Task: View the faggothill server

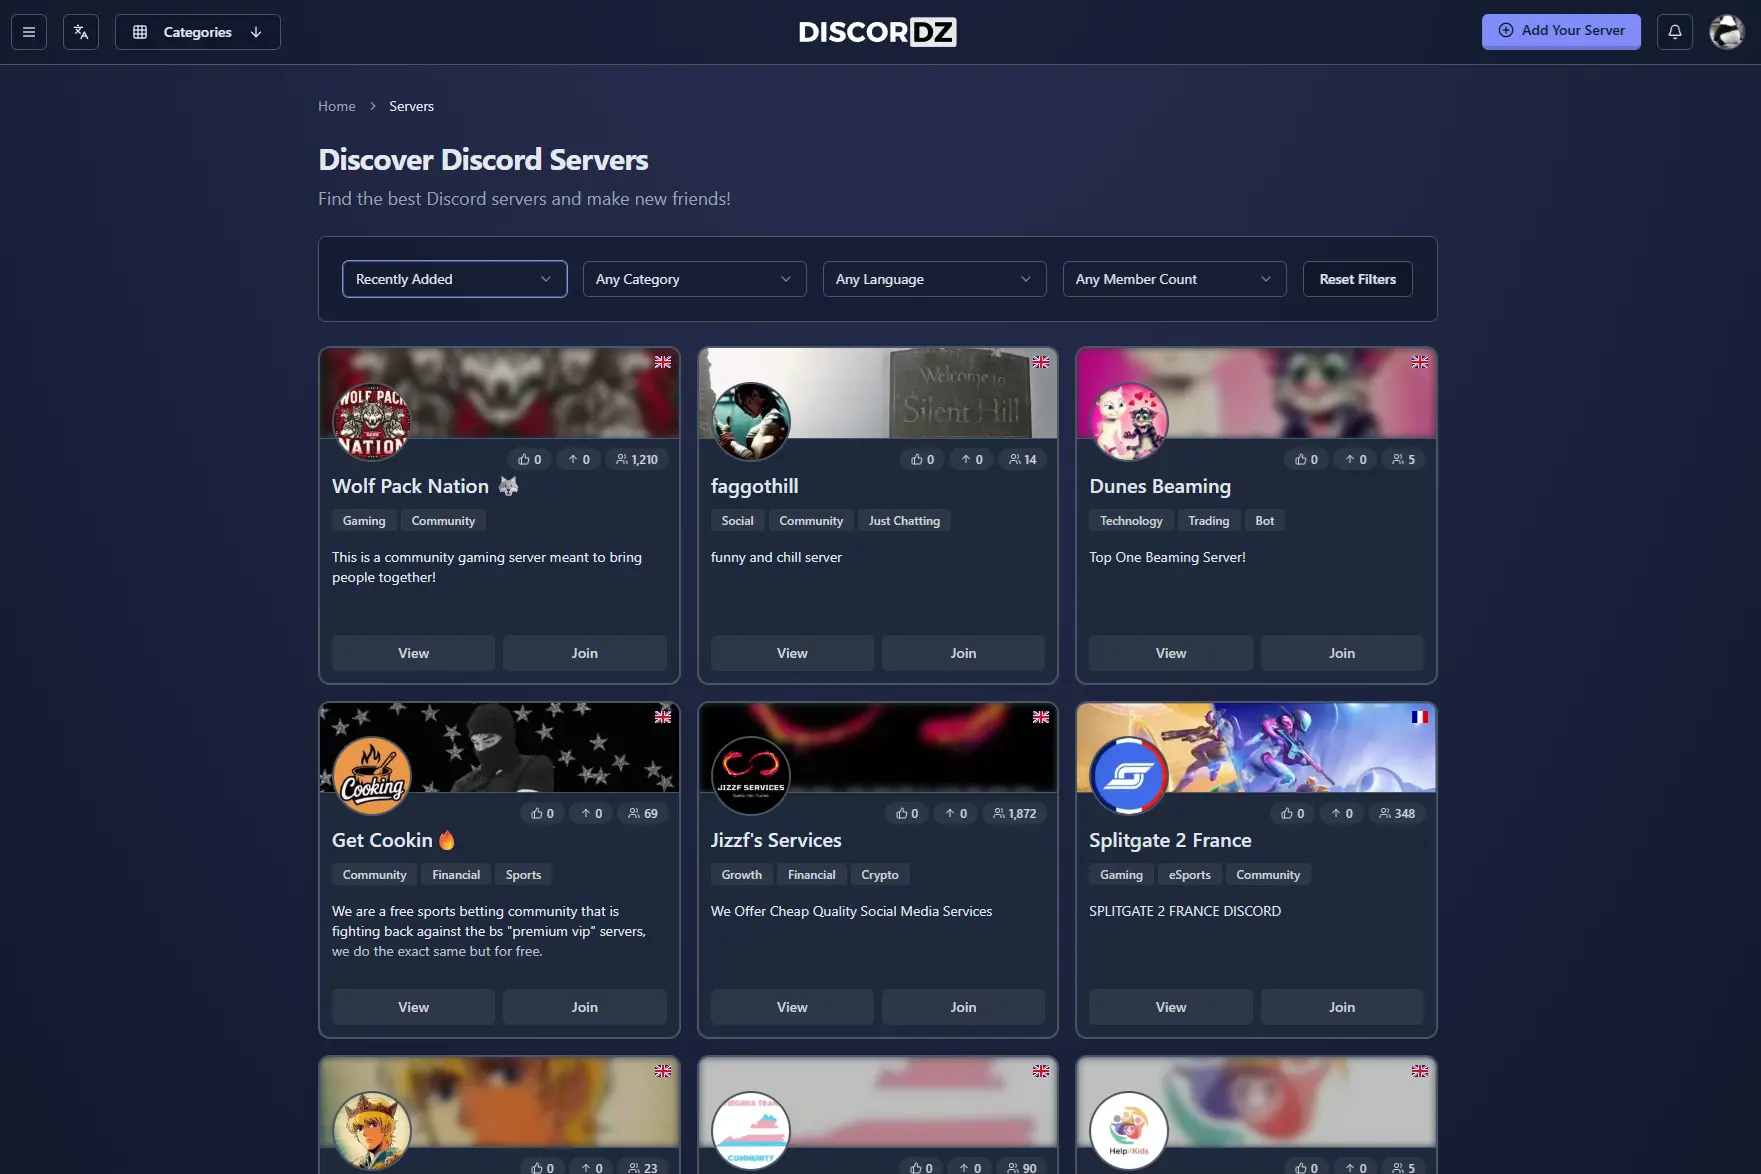Action: [x=792, y=653]
